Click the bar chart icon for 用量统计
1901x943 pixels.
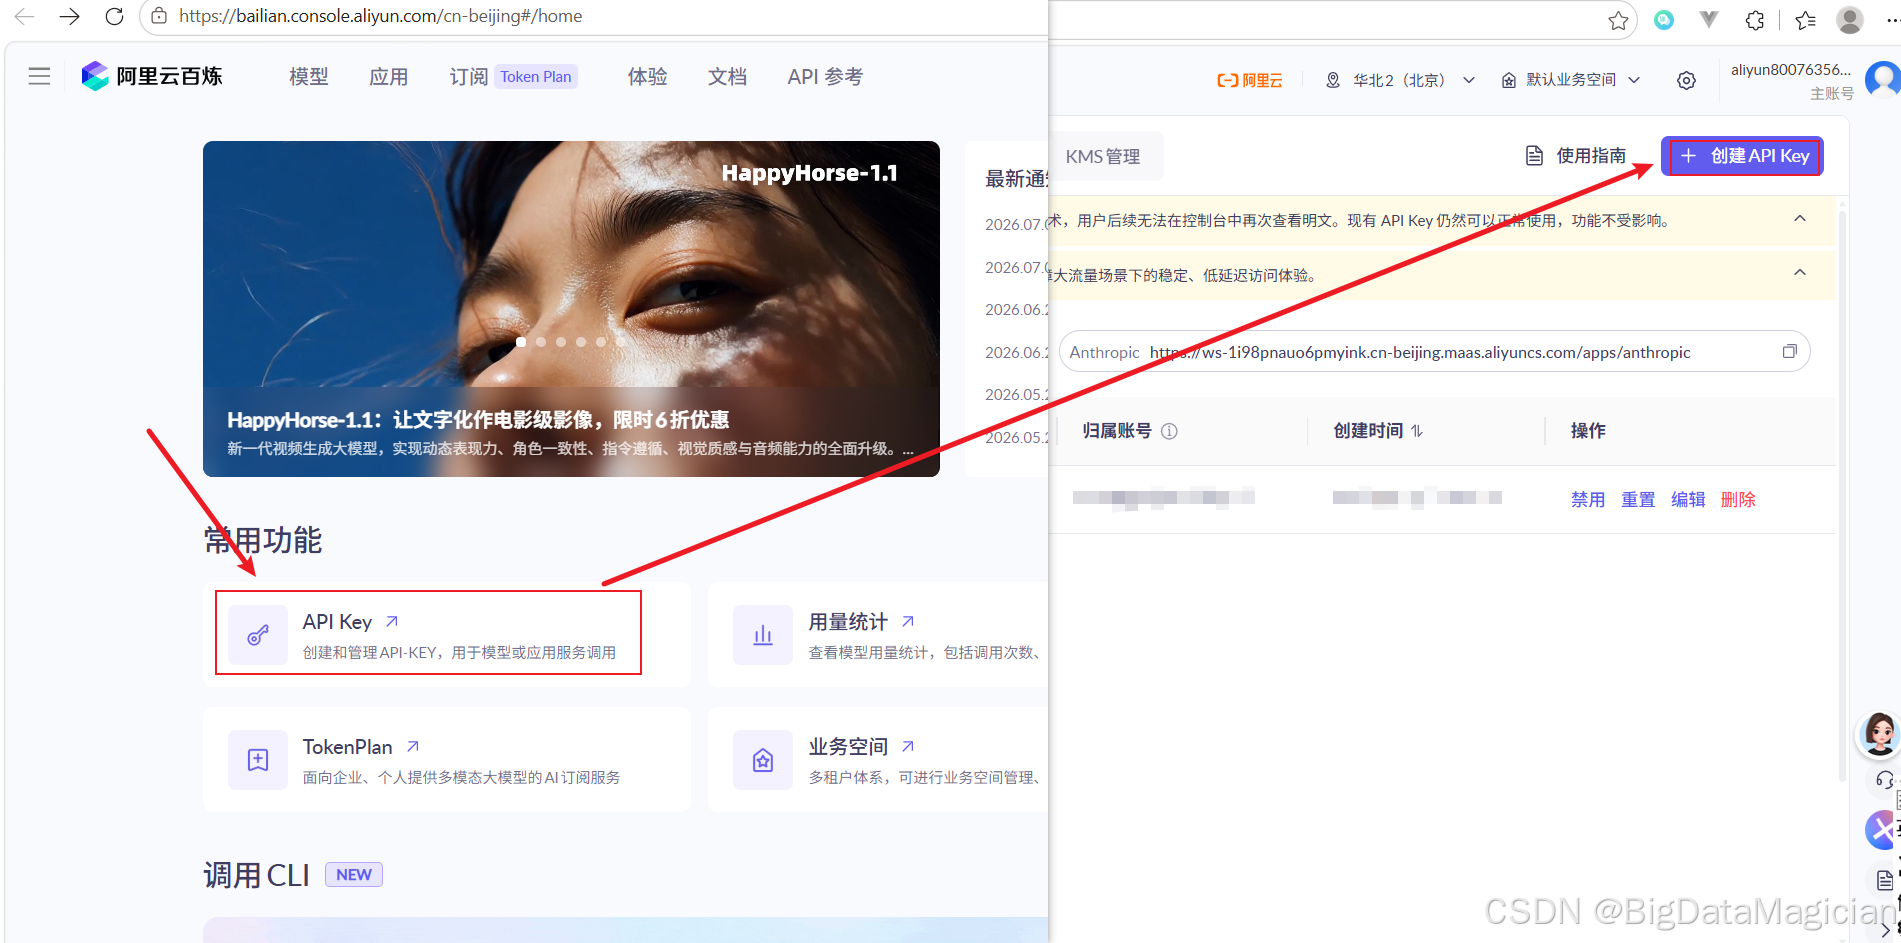pos(763,635)
